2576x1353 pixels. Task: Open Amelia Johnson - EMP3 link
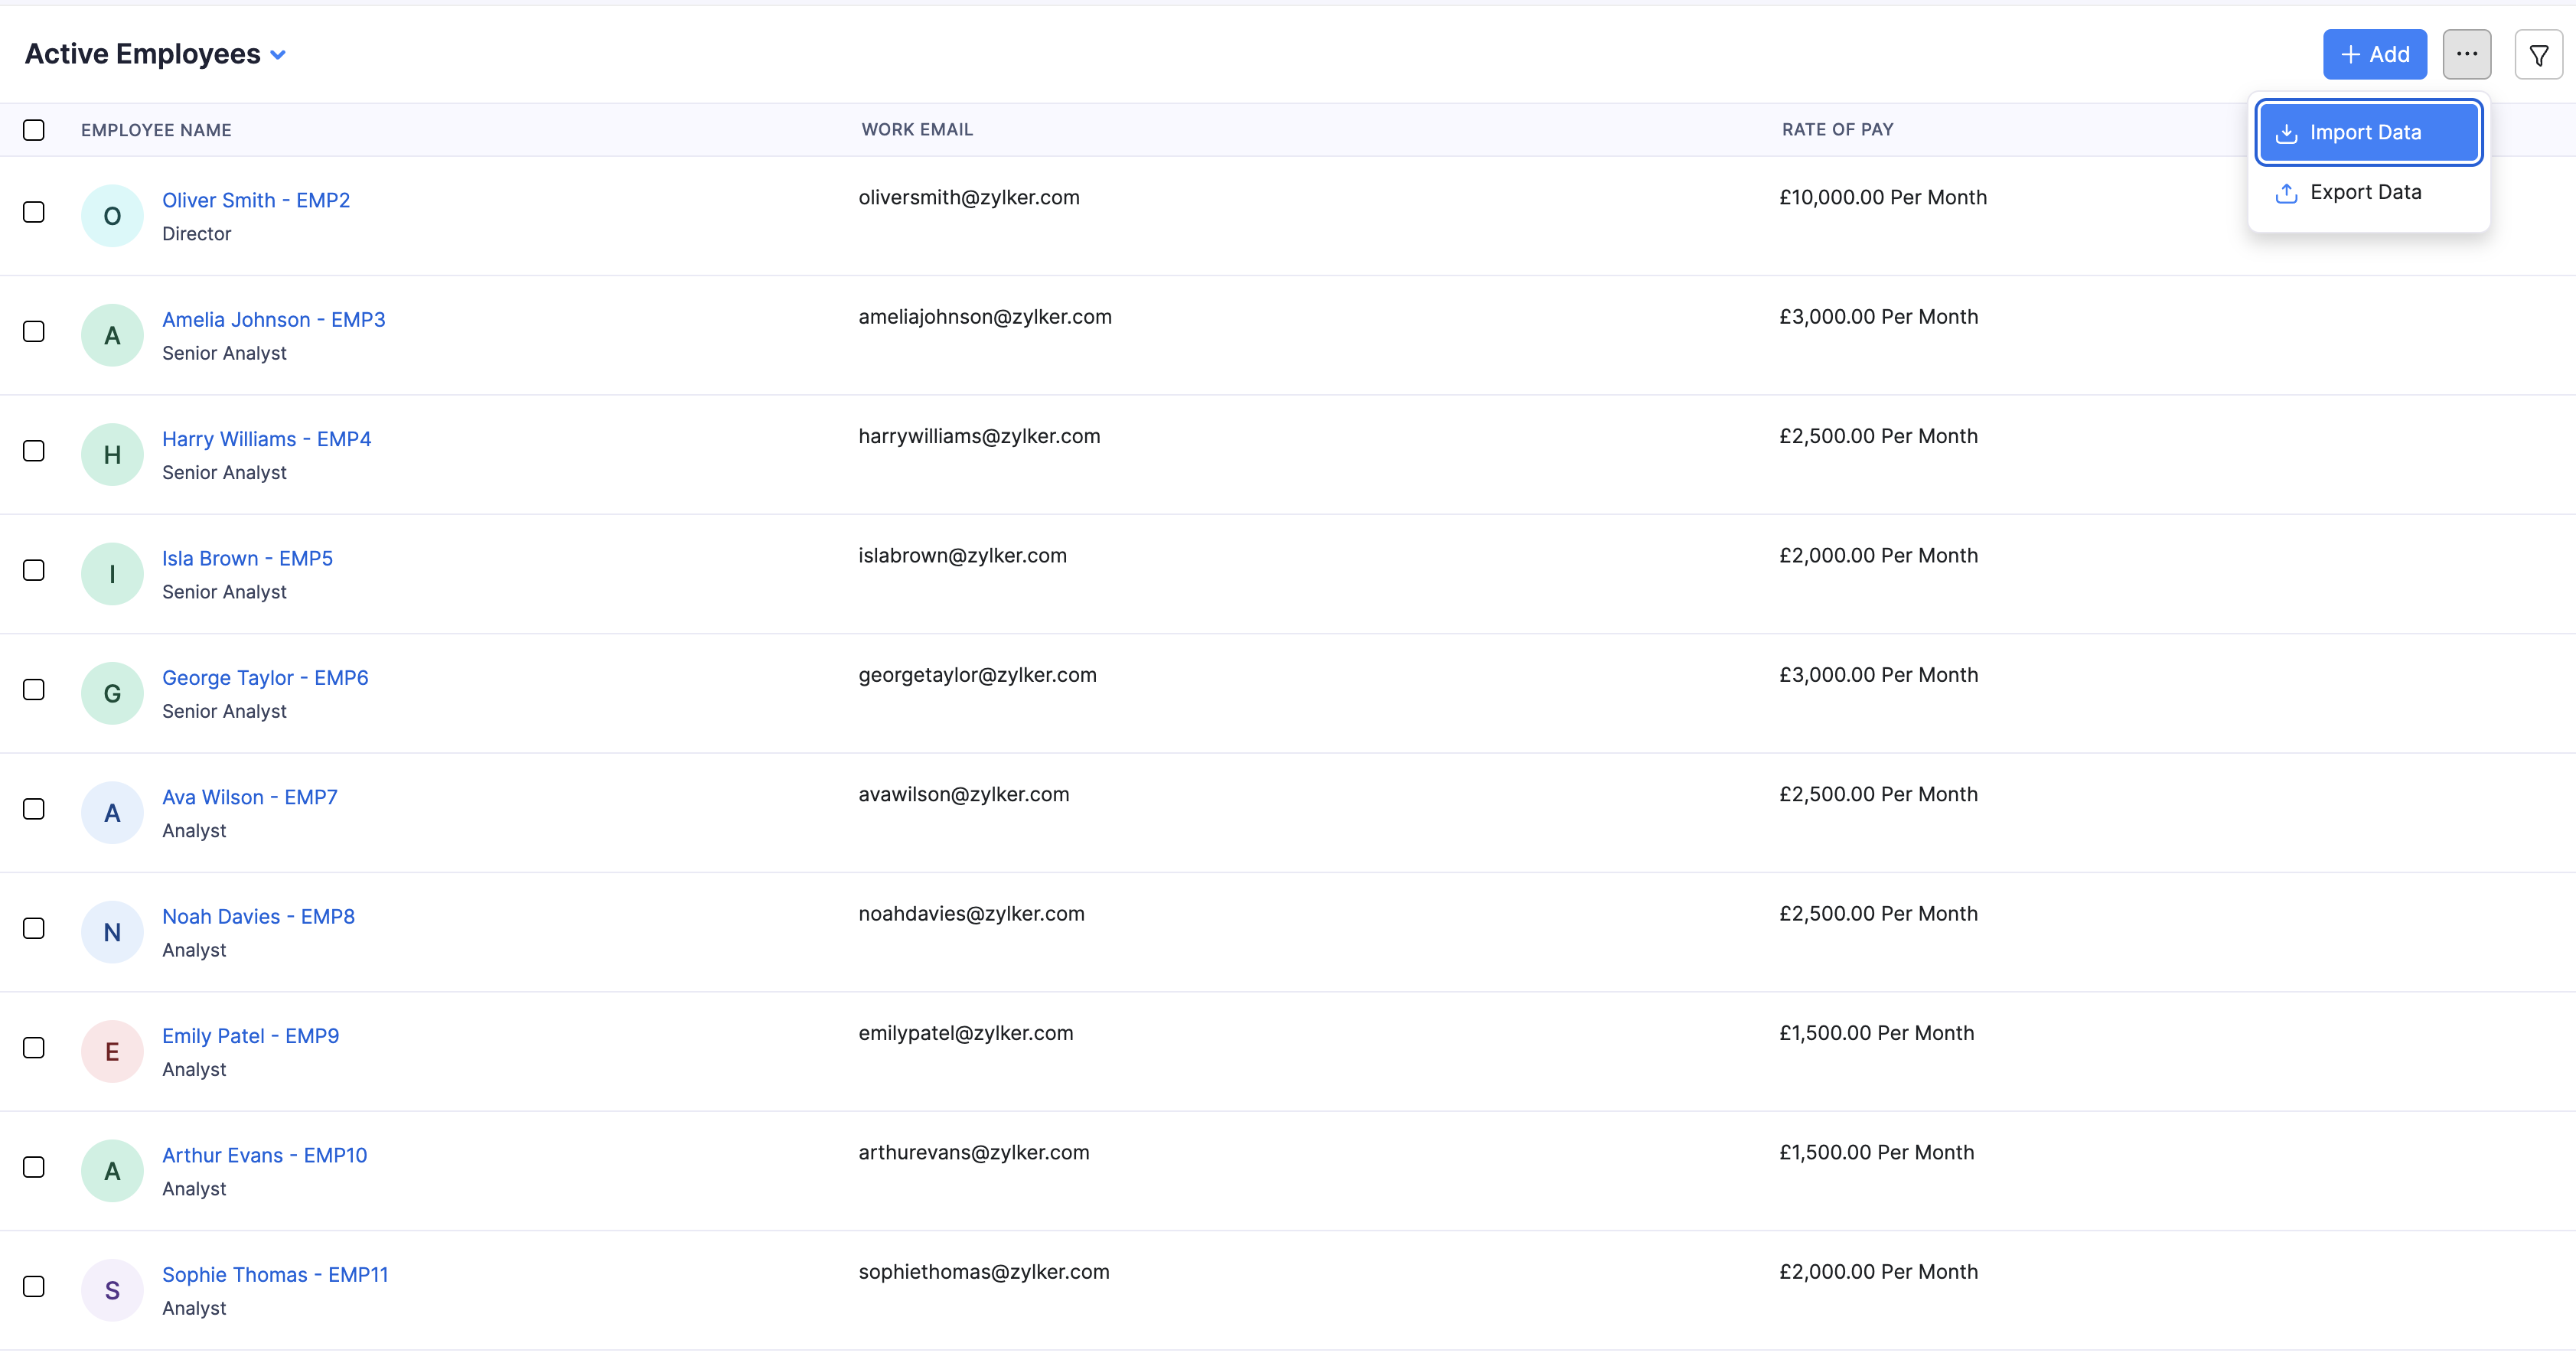tap(274, 319)
